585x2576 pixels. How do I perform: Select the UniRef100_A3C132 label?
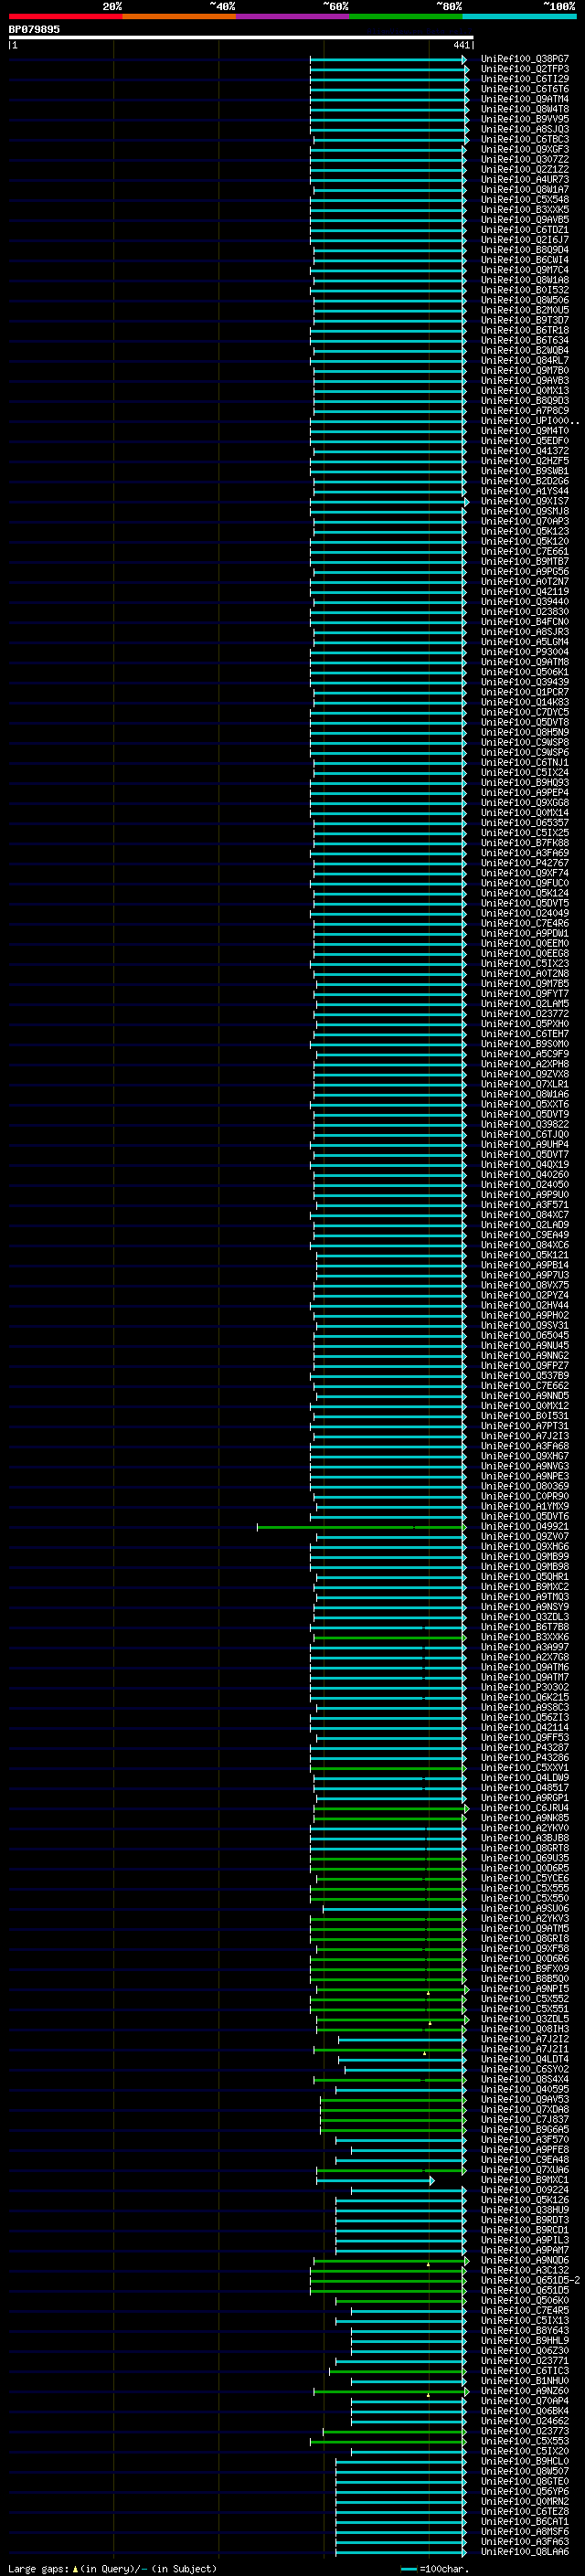point(525,2270)
